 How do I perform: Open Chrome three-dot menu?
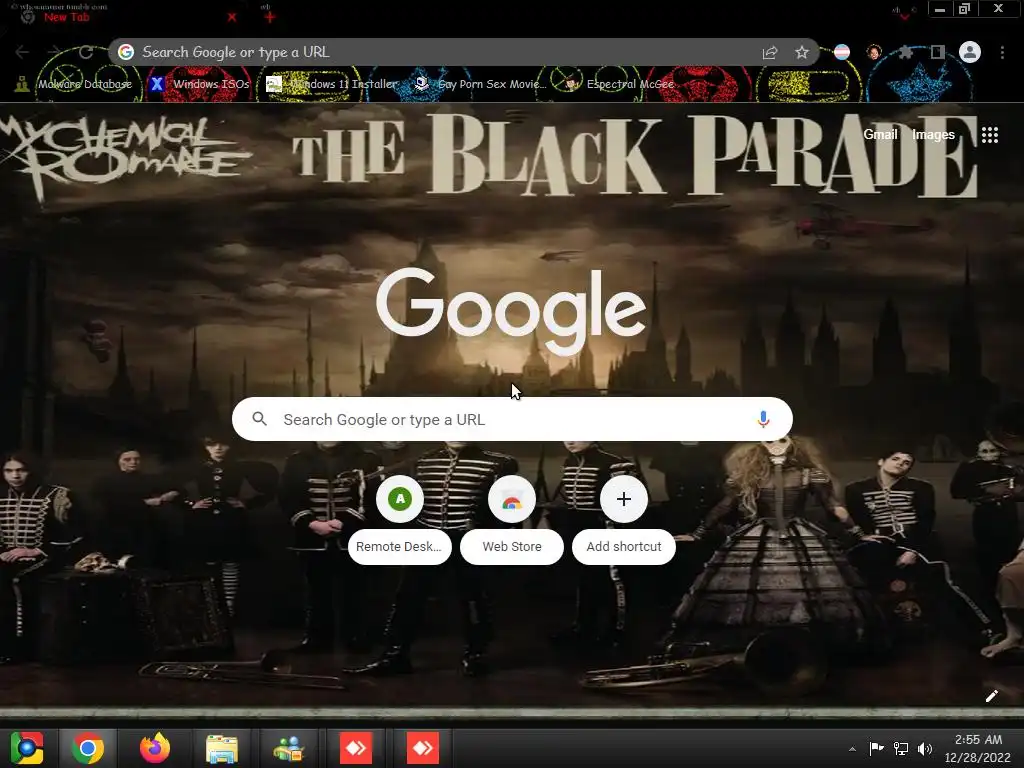(1002, 52)
